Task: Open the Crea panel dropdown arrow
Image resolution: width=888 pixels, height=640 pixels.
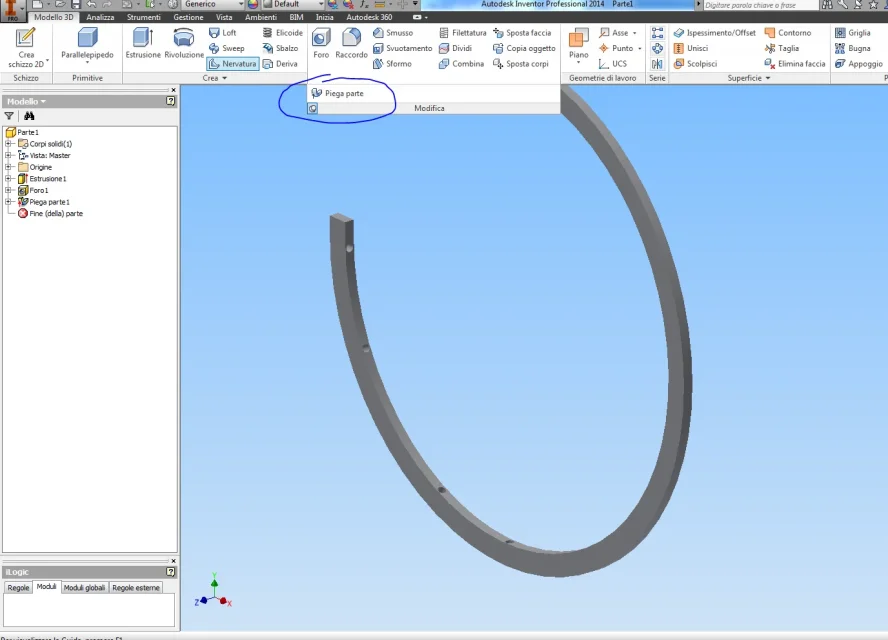Action: (x=225, y=78)
